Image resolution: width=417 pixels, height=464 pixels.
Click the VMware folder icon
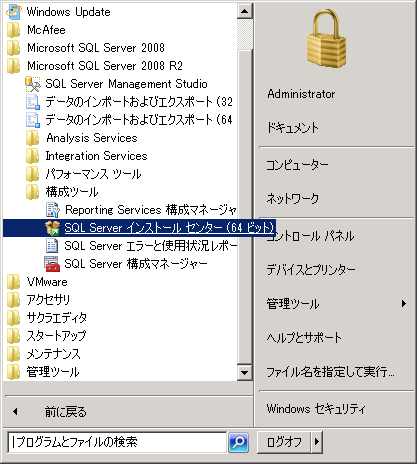pyautogui.click(x=14, y=282)
